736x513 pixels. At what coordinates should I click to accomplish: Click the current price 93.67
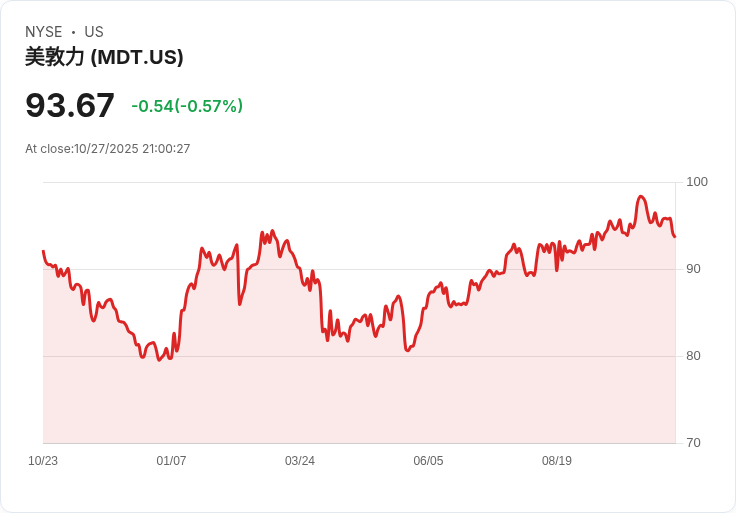coord(70,105)
